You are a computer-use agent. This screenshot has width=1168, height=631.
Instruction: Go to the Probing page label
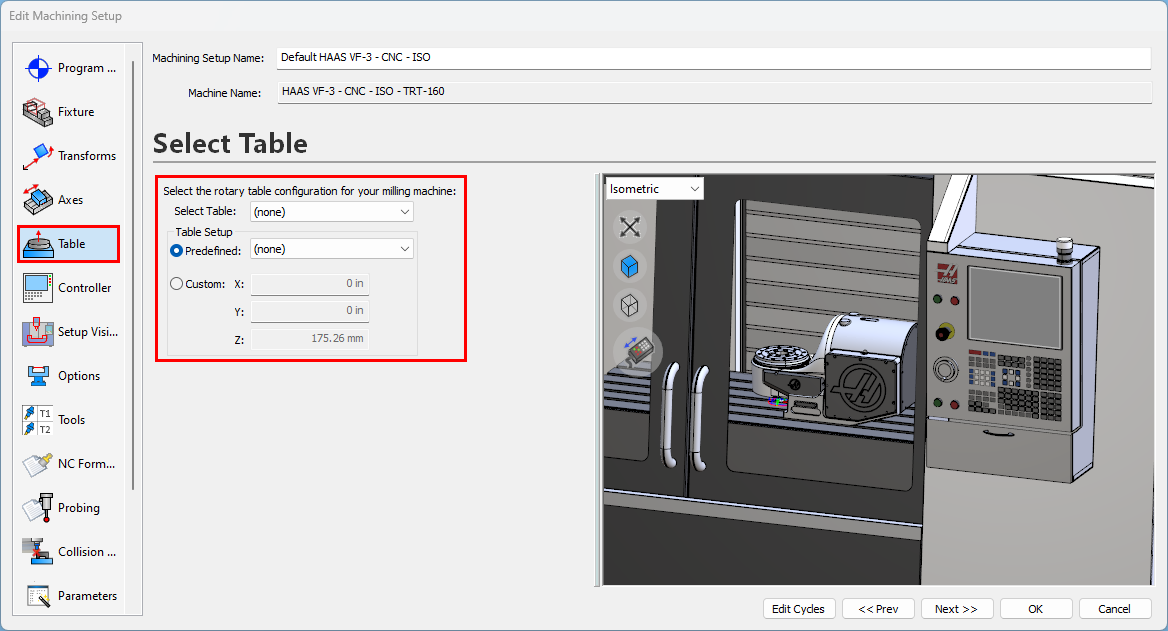[x=79, y=507]
